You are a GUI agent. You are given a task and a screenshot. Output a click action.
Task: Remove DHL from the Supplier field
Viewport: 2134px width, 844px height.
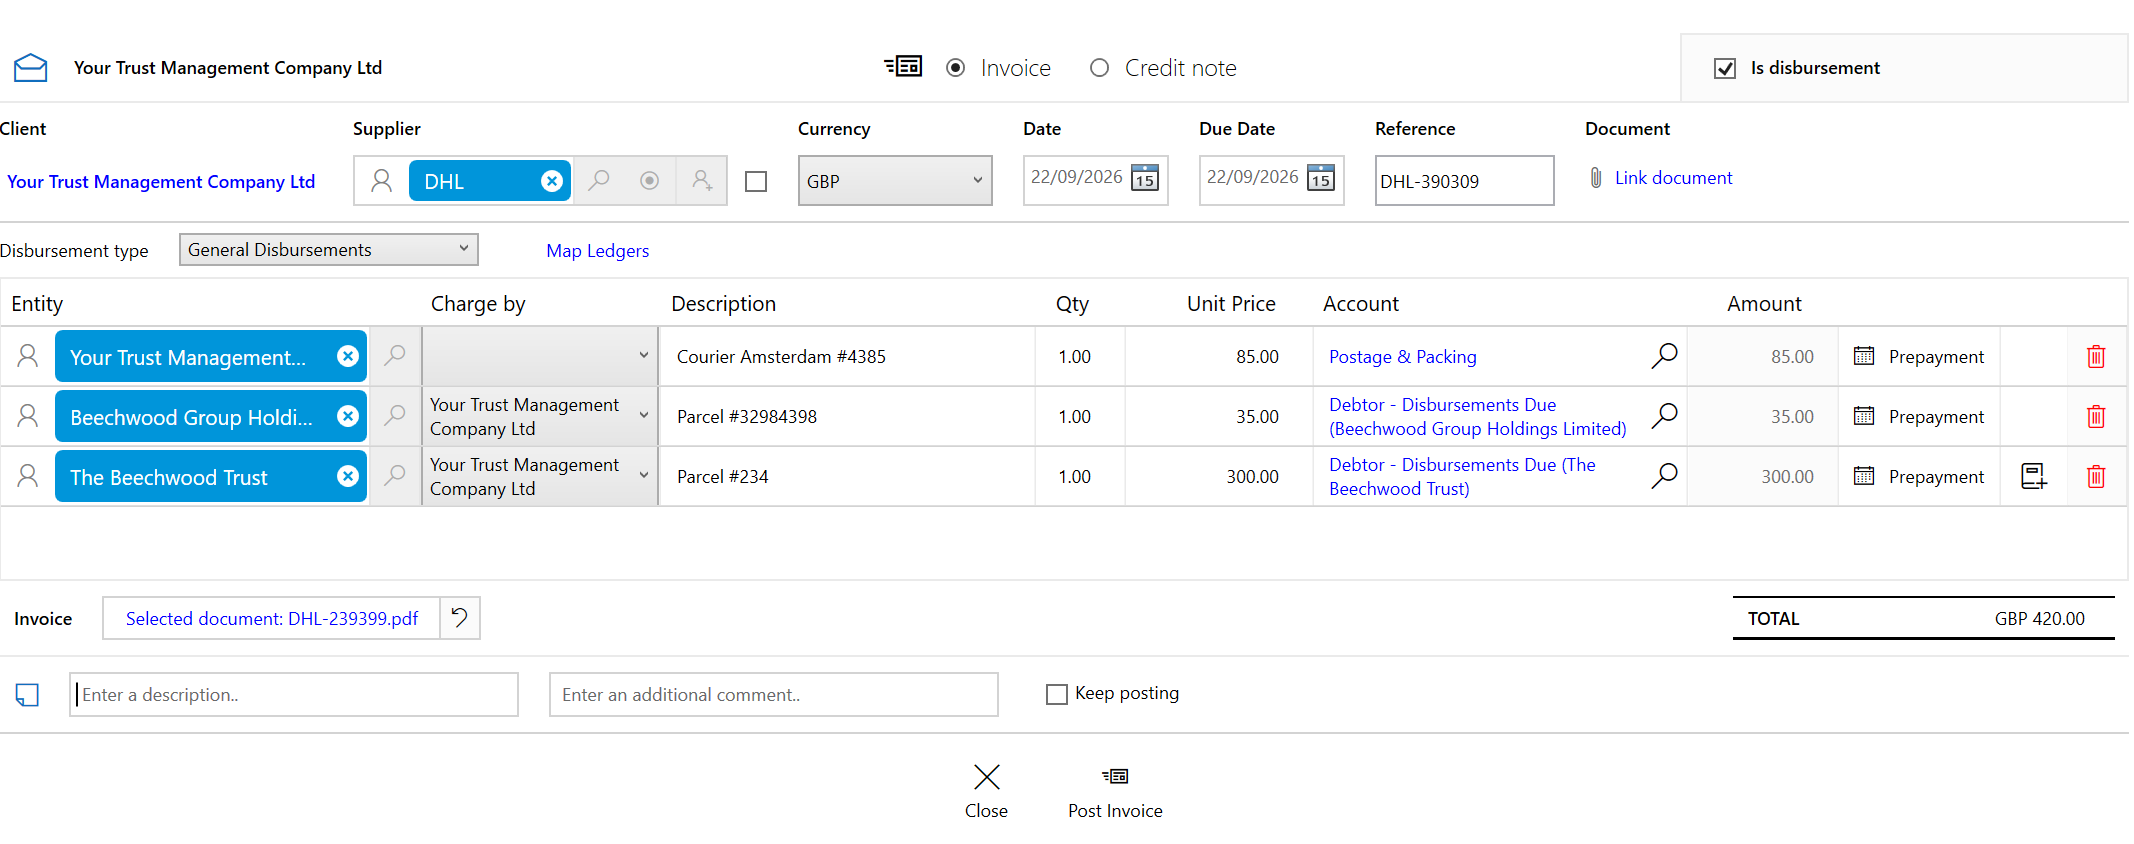[x=551, y=181]
